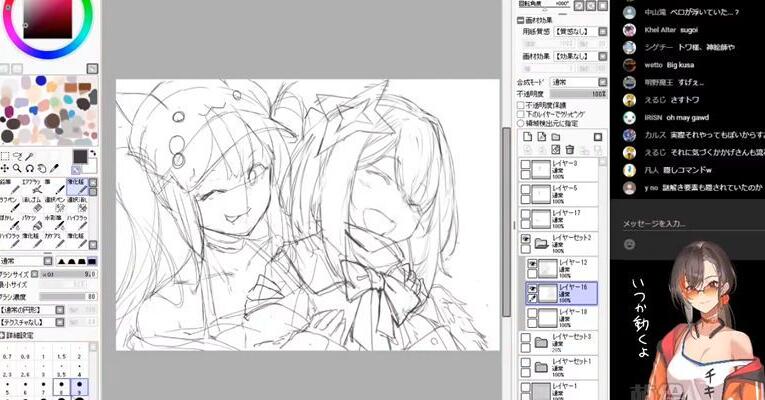This screenshot has height=400, width=765.
Task: Click the transparent color toggle below foreground swatch
Action: 76,170
